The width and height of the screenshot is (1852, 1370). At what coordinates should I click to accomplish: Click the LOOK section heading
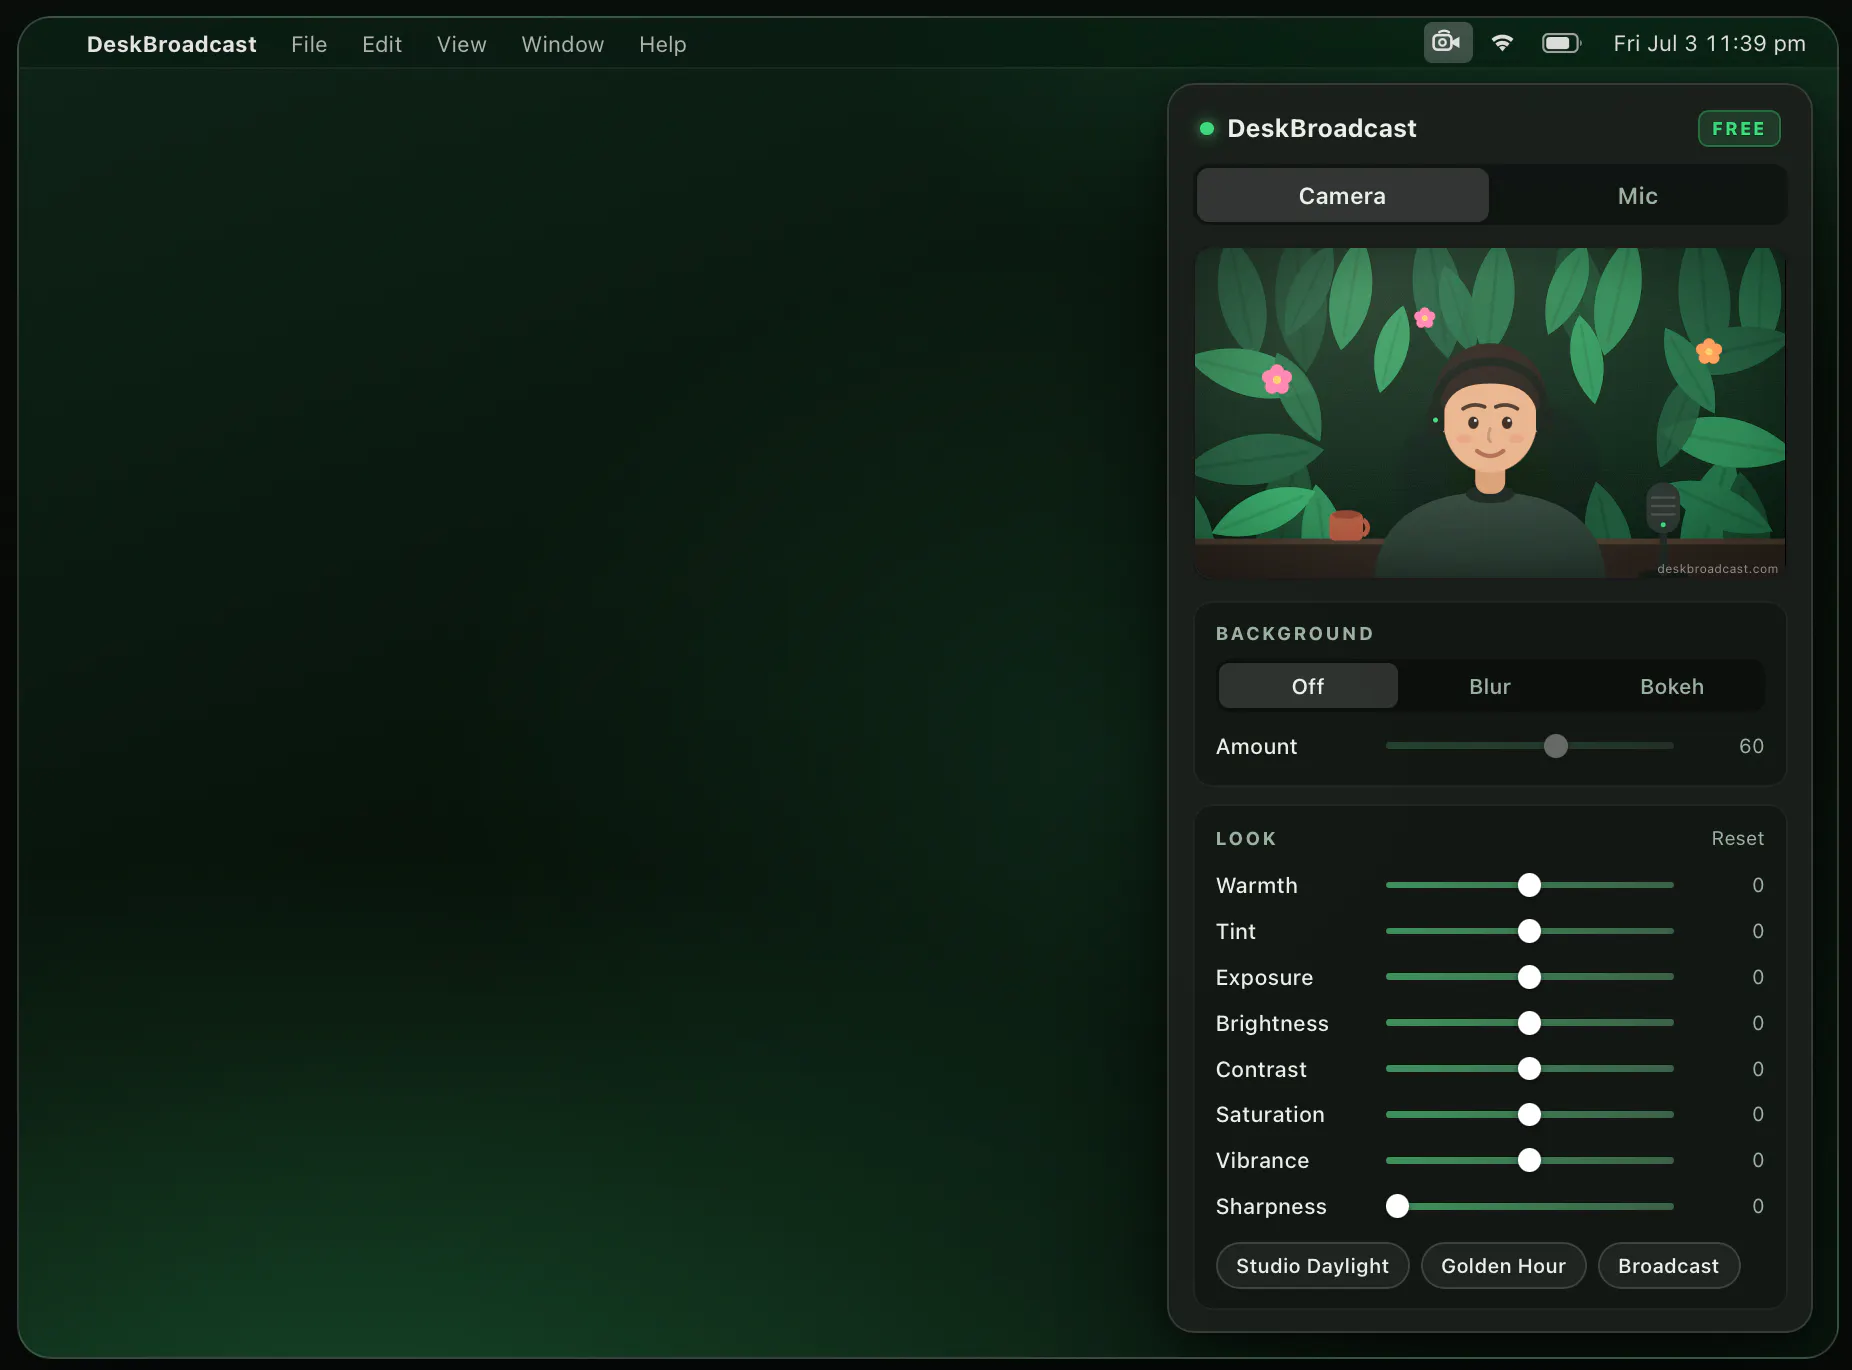tap(1245, 839)
